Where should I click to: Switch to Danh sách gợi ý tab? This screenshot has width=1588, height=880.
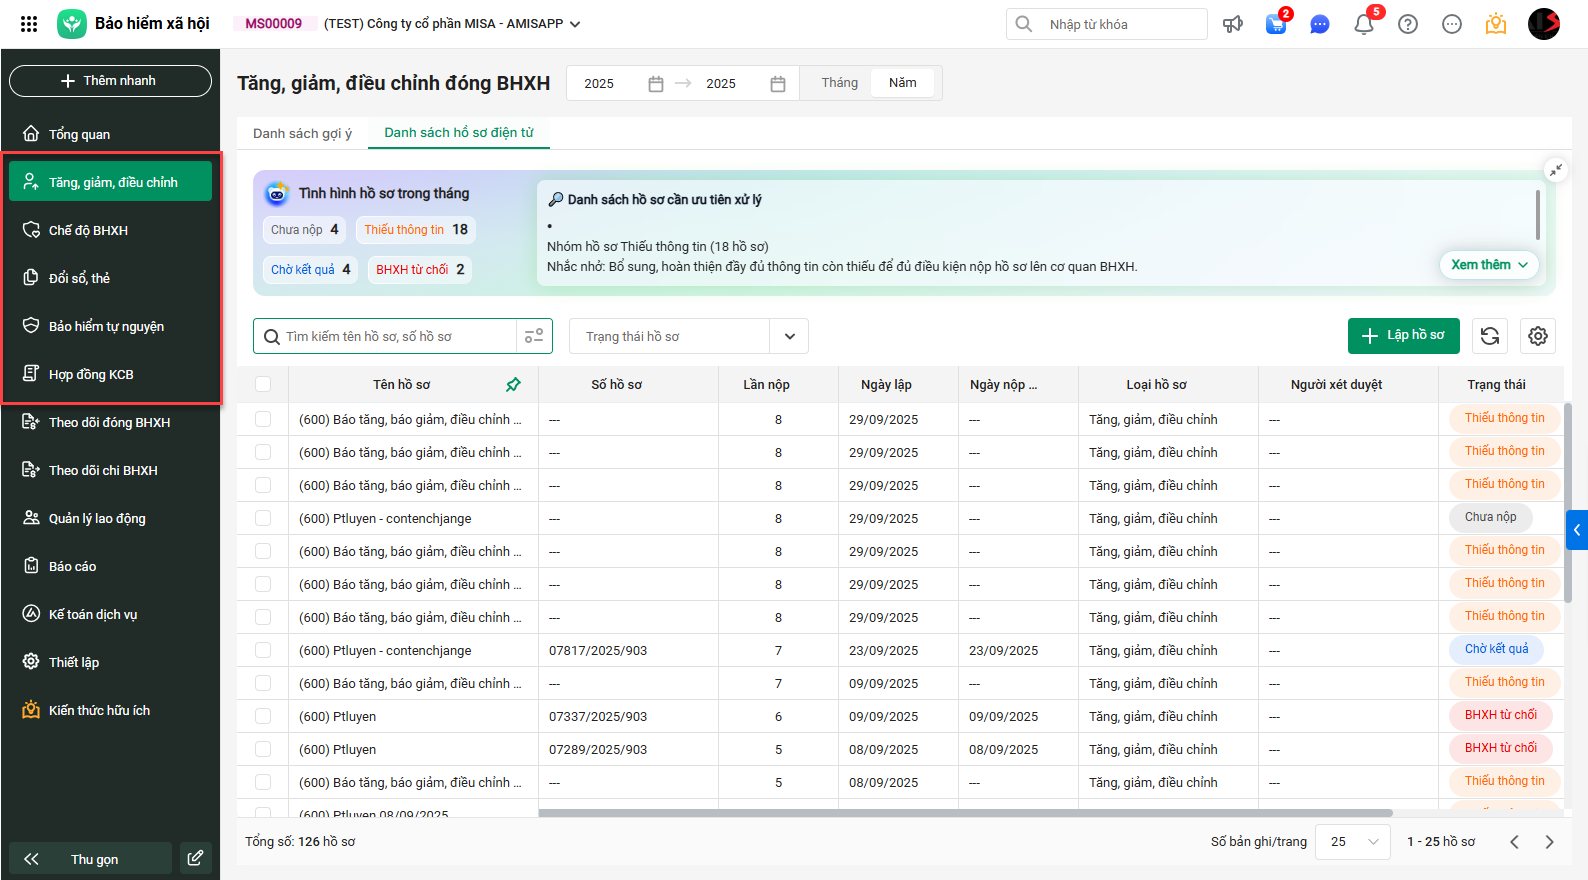coord(302,133)
